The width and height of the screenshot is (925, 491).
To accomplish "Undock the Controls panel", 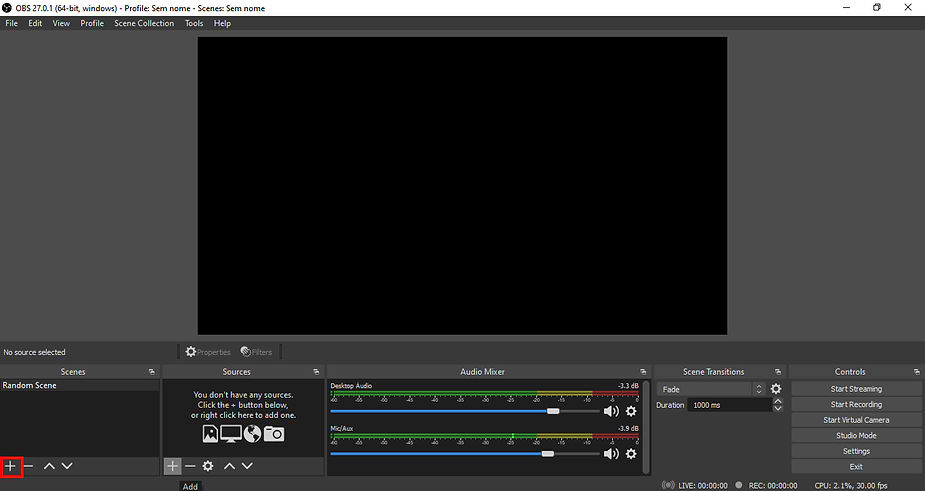I will pos(916,372).
